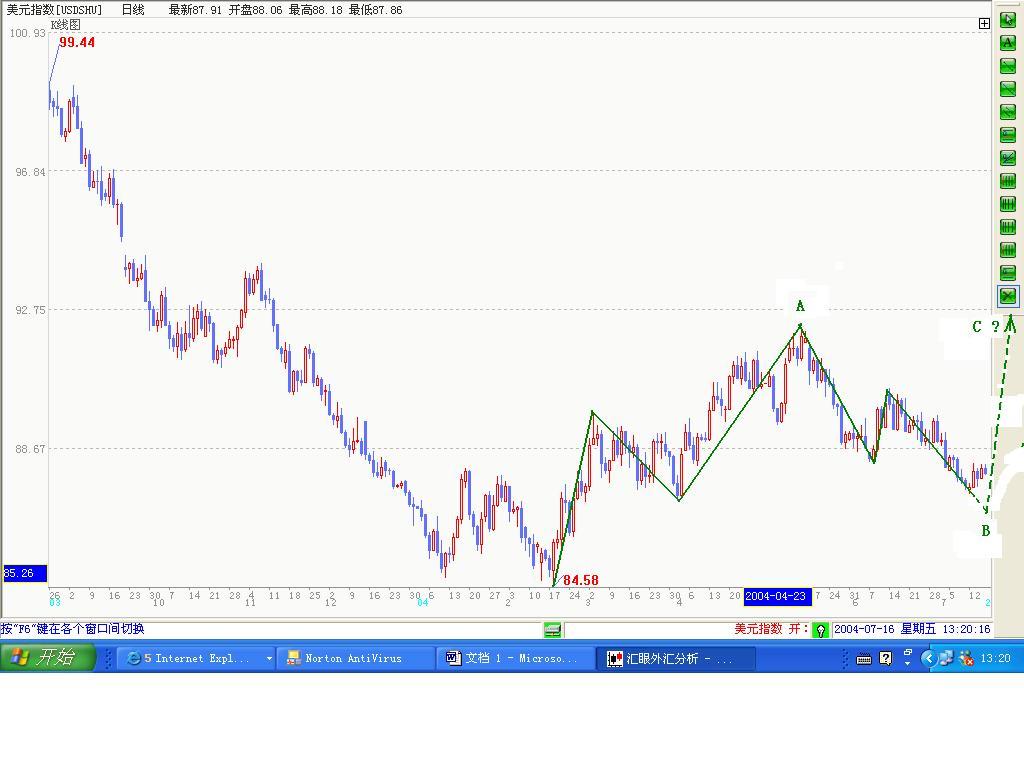
Task: Click the 88.67 price axis label
Action: [31, 449]
